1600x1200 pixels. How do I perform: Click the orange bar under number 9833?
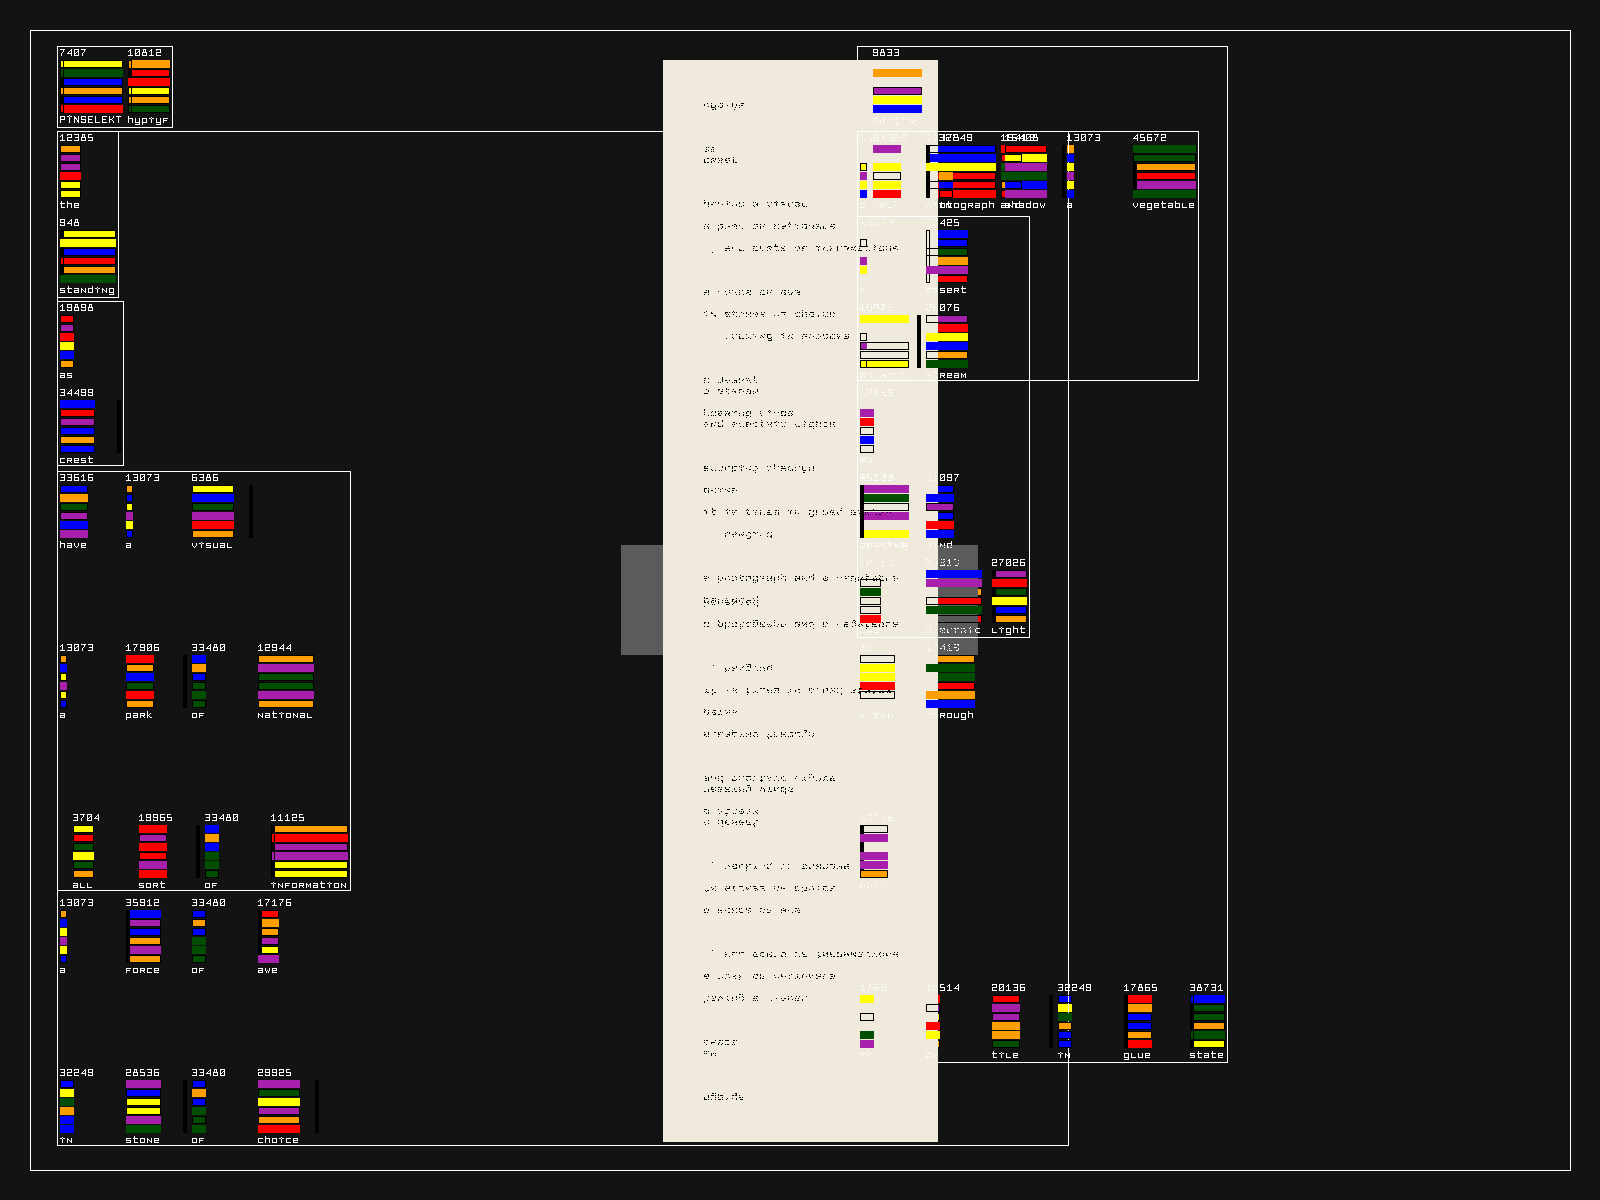click(x=897, y=73)
